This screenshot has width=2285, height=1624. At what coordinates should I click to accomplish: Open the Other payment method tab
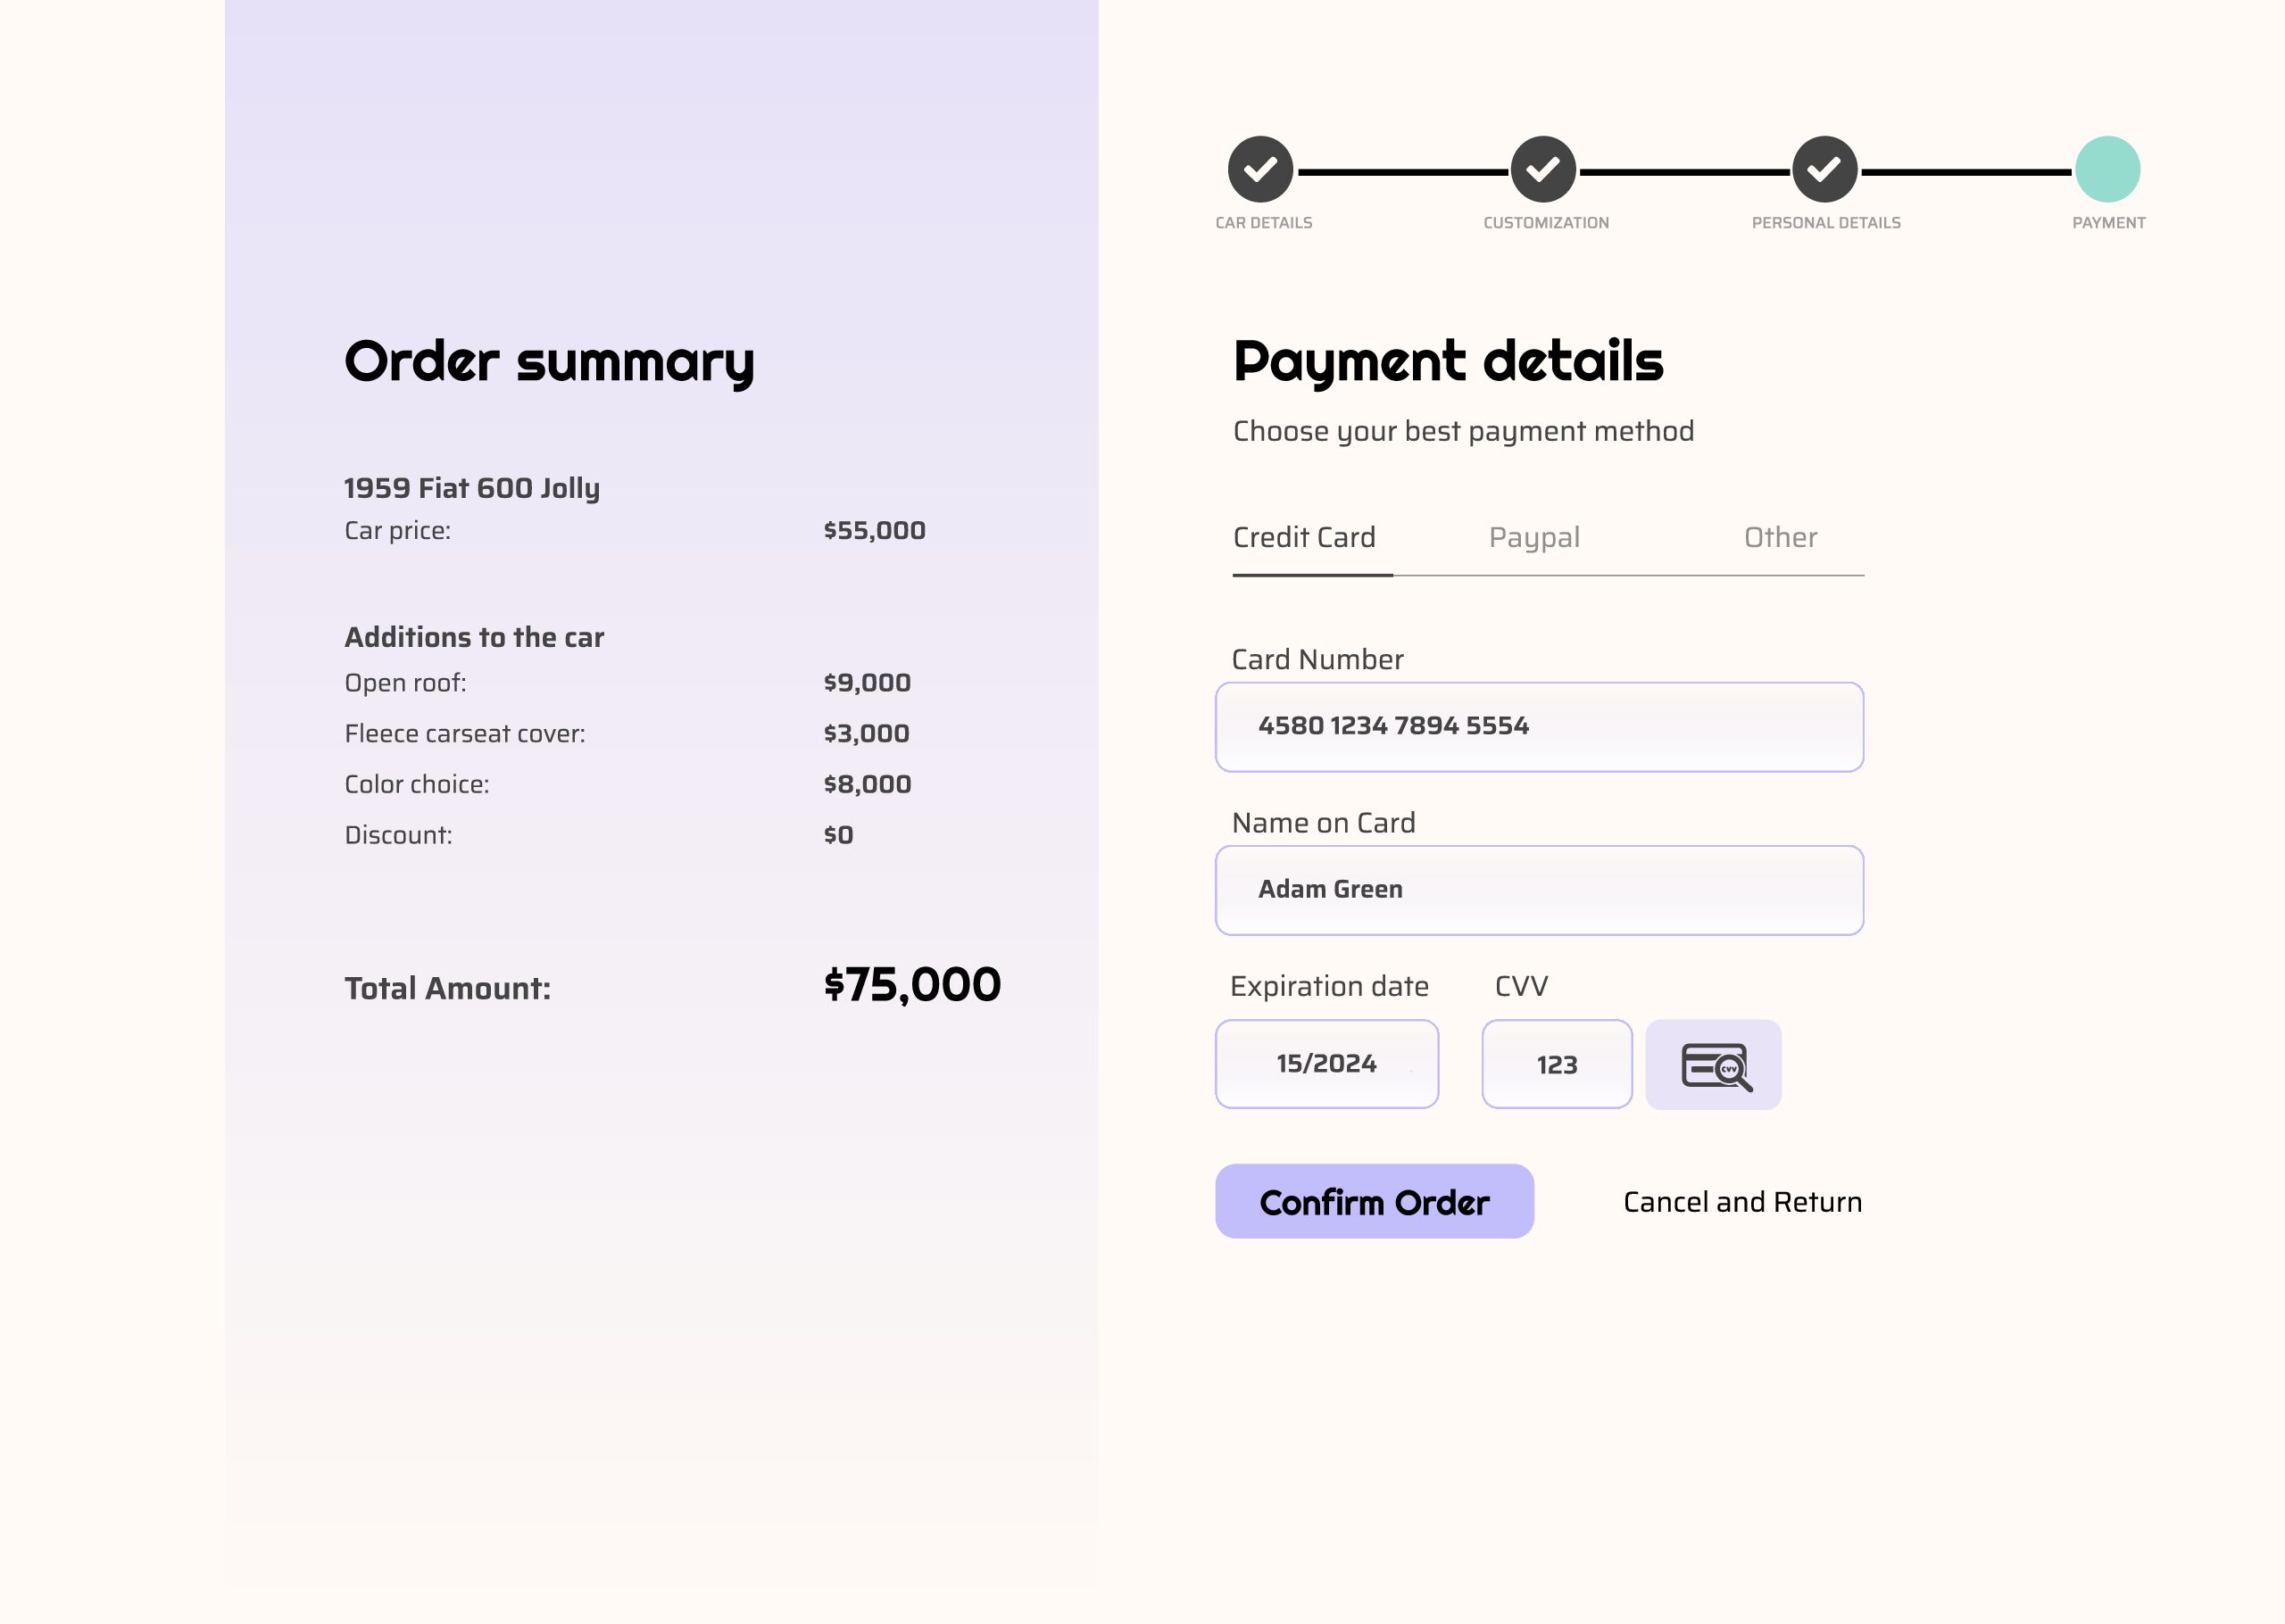click(1780, 538)
